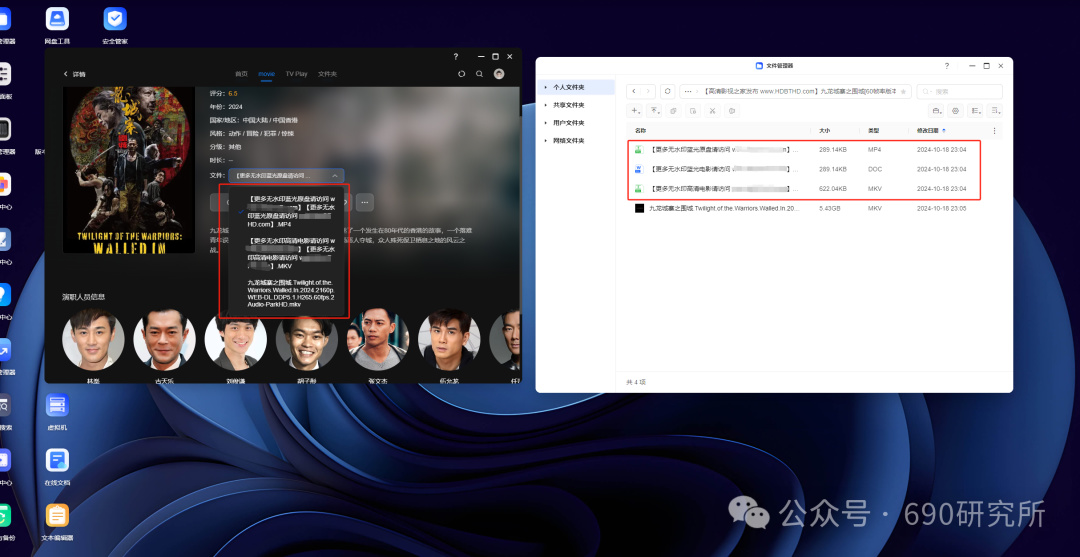This screenshot has width=1080, height=557.
Task: Click the last edit toolbar icon beside the scissors
Action: point(732,111)
